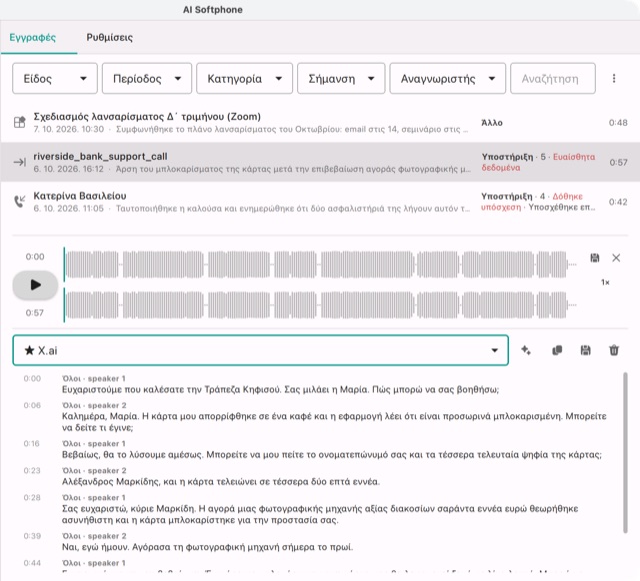Save transcript with the floppy disk icon
The width and height of the screenshot is (640, 581).
point(585,350)
